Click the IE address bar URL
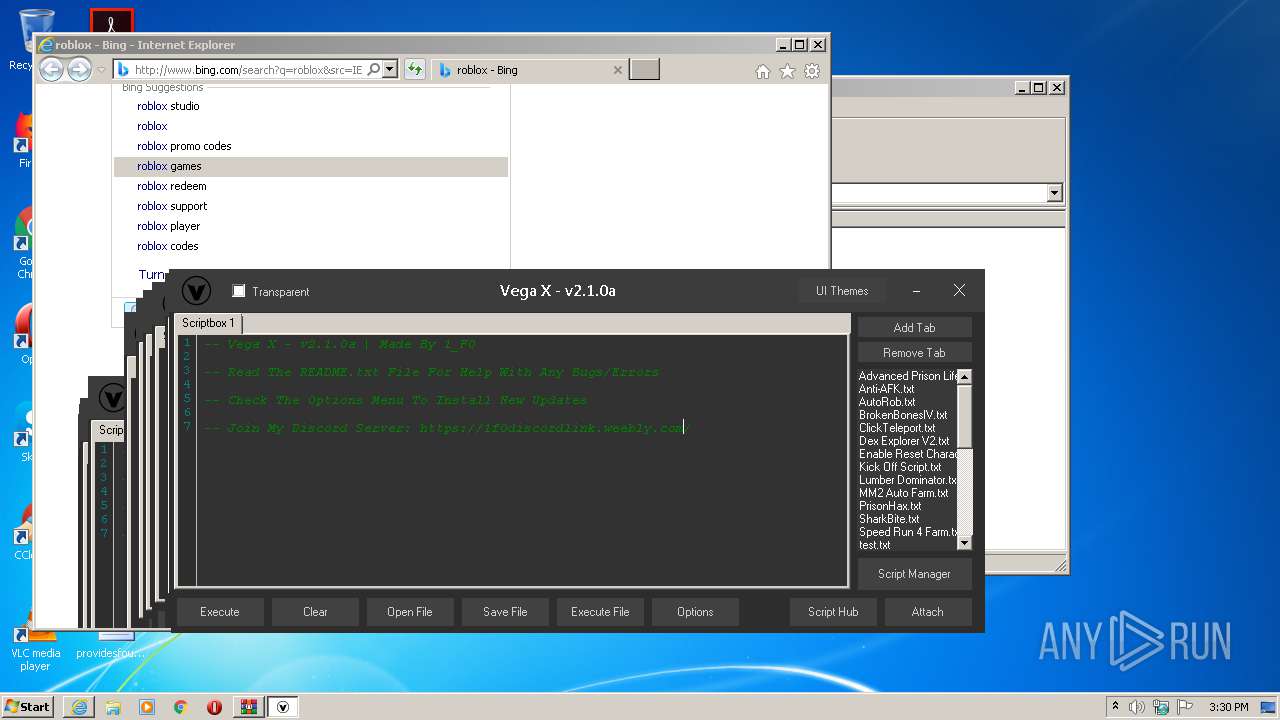Image resolution: width=1280 pixels, height=720 pixels. click(x=248, y=70)
